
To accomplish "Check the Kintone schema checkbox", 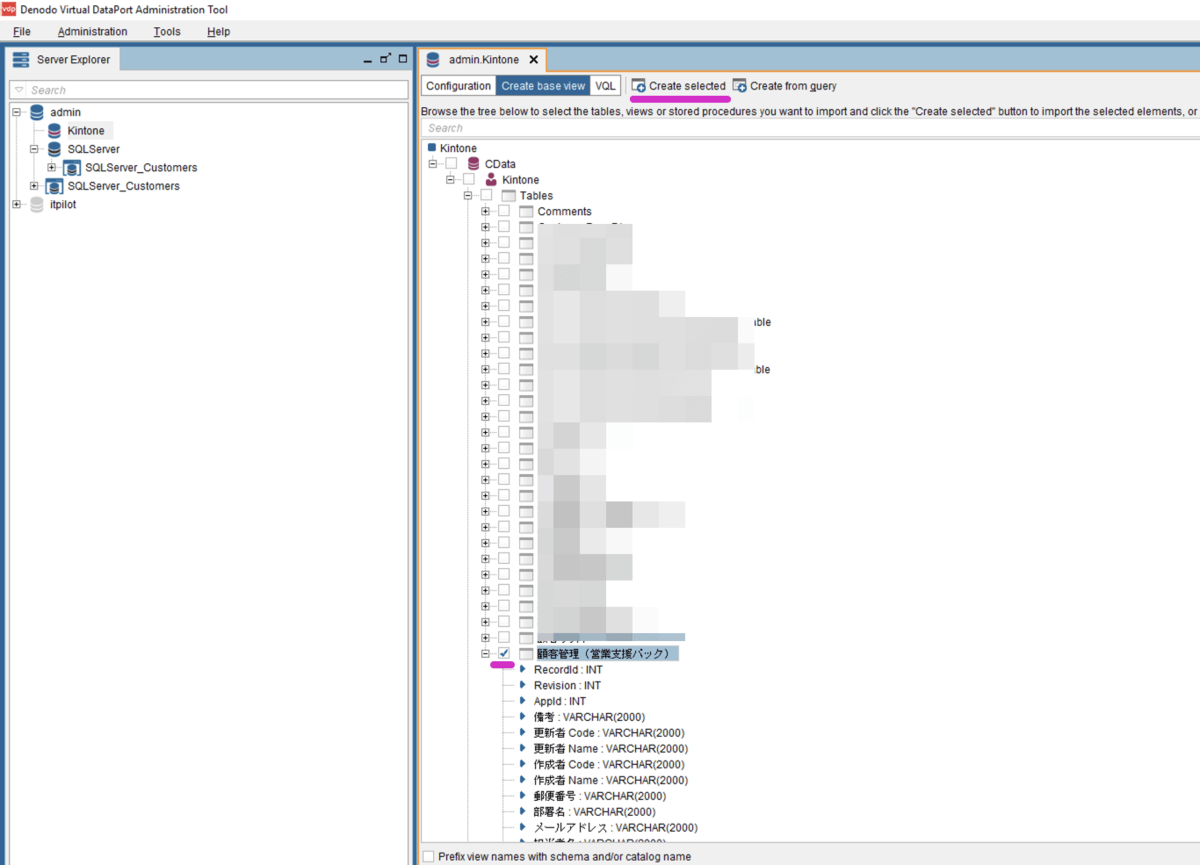I will click(468, 179).
